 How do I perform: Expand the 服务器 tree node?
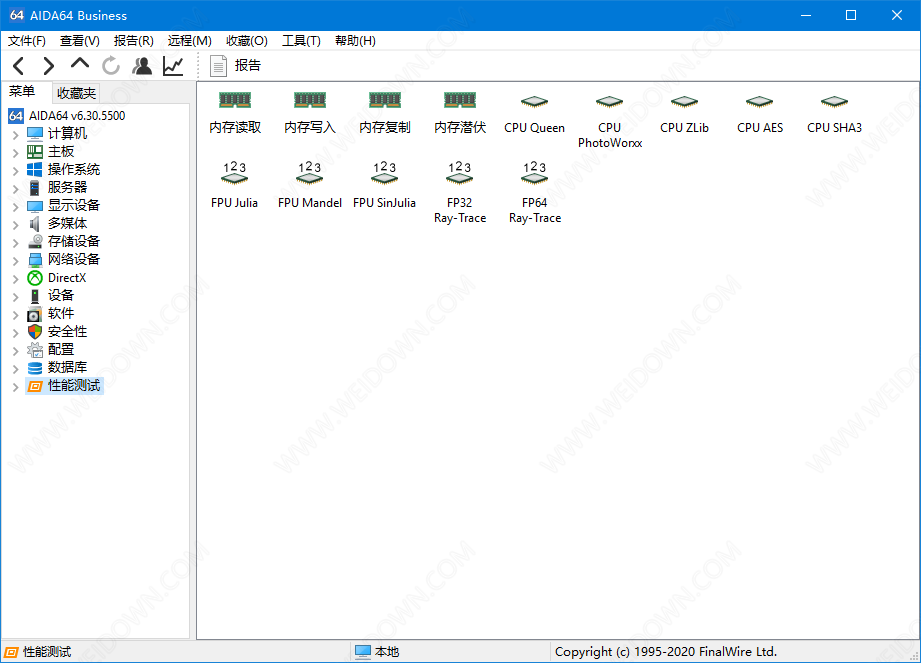[x=15, y=189]
